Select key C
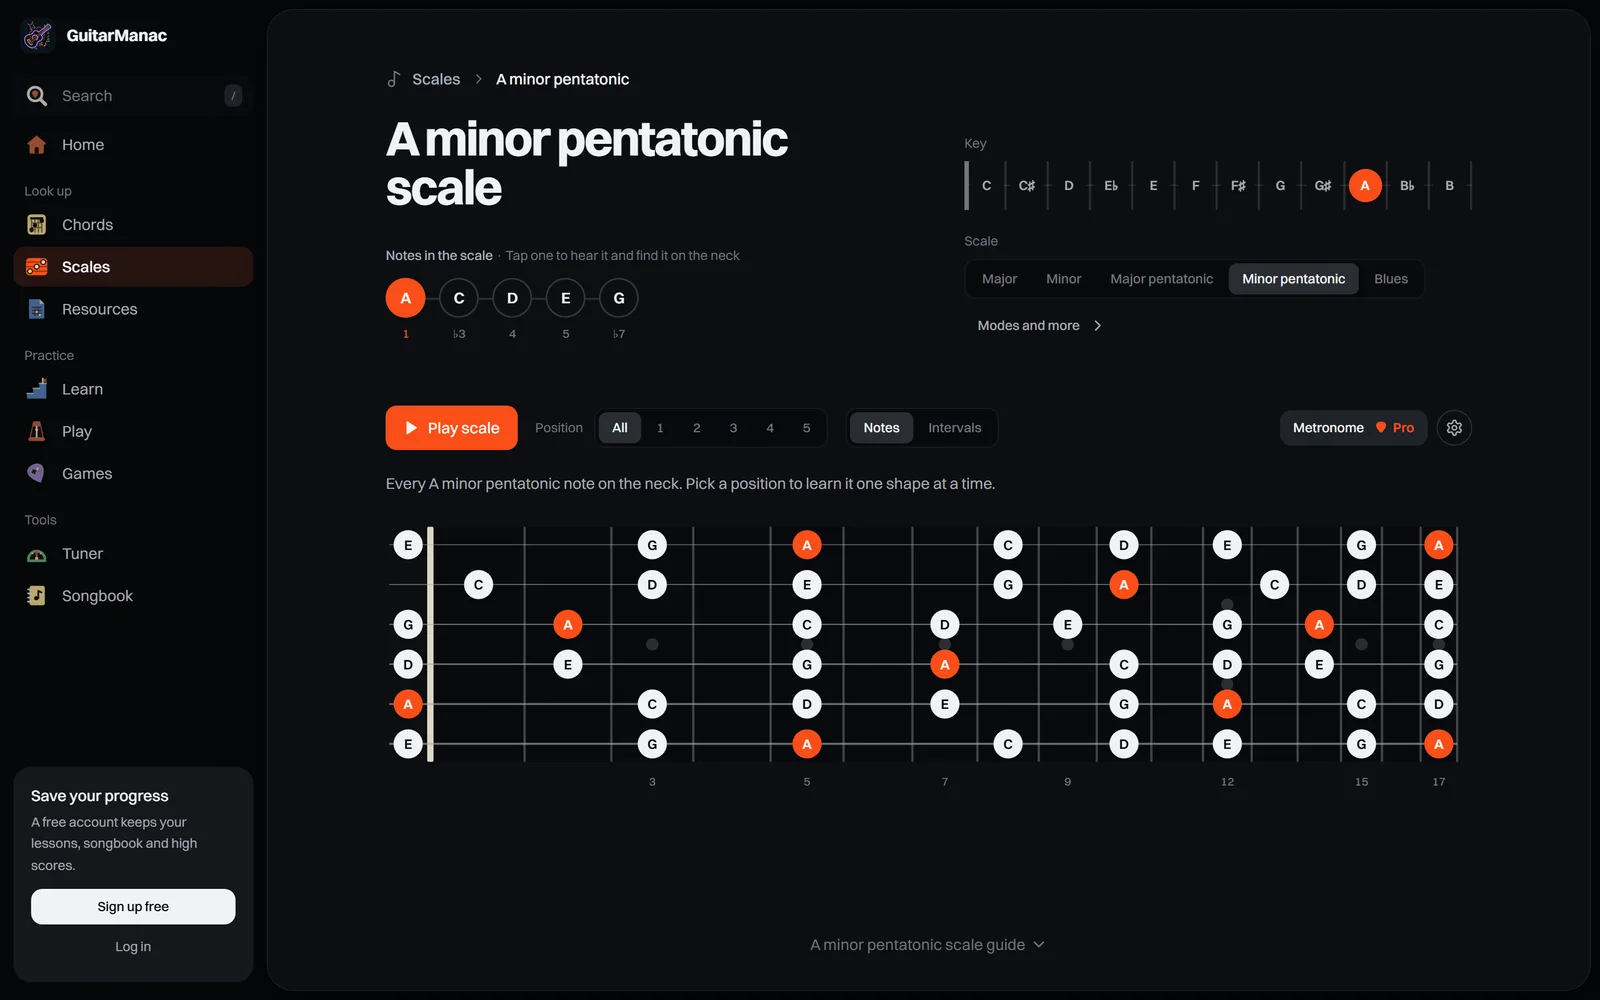Screen dimensions: 1600x1000 coord(986,186)
